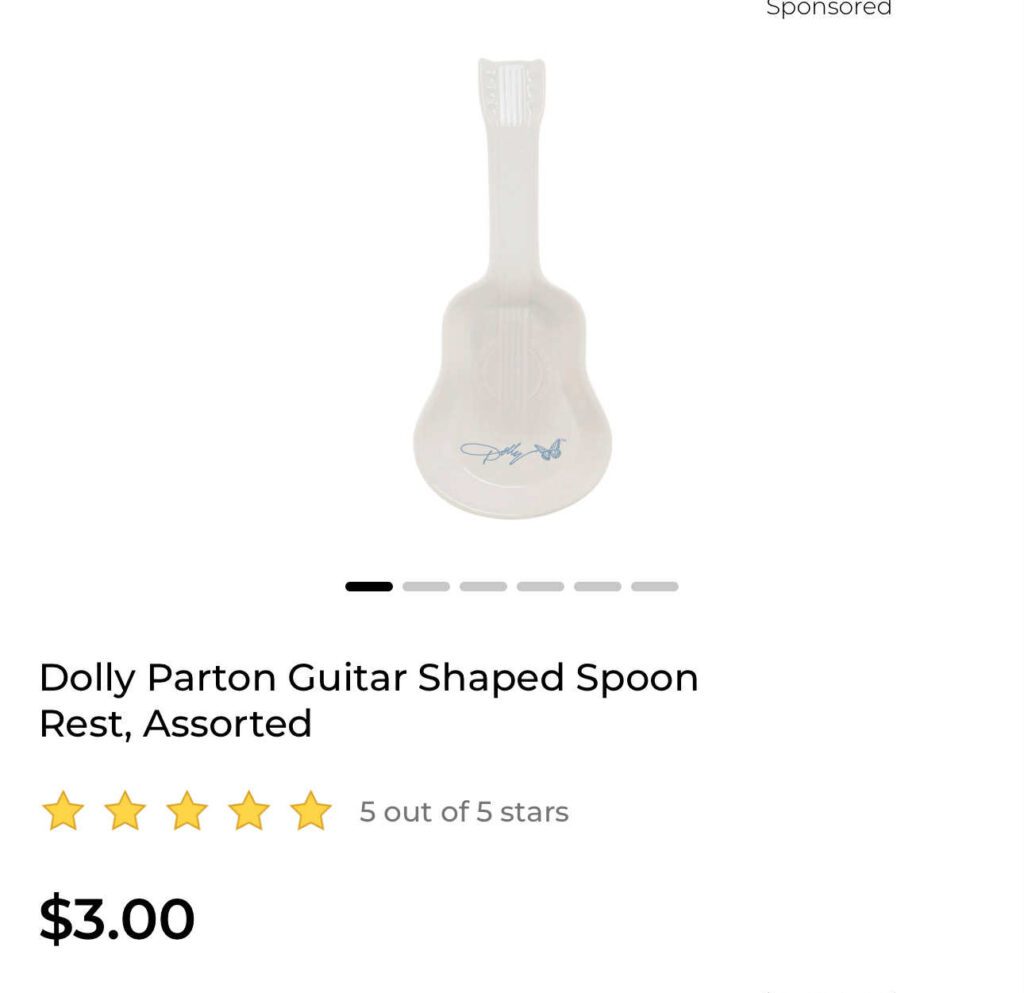Open the "5 out of 5 stars" reviews
Viewport: 1024px width, 993px height.
pyautogui.click(x=464, y=812)
